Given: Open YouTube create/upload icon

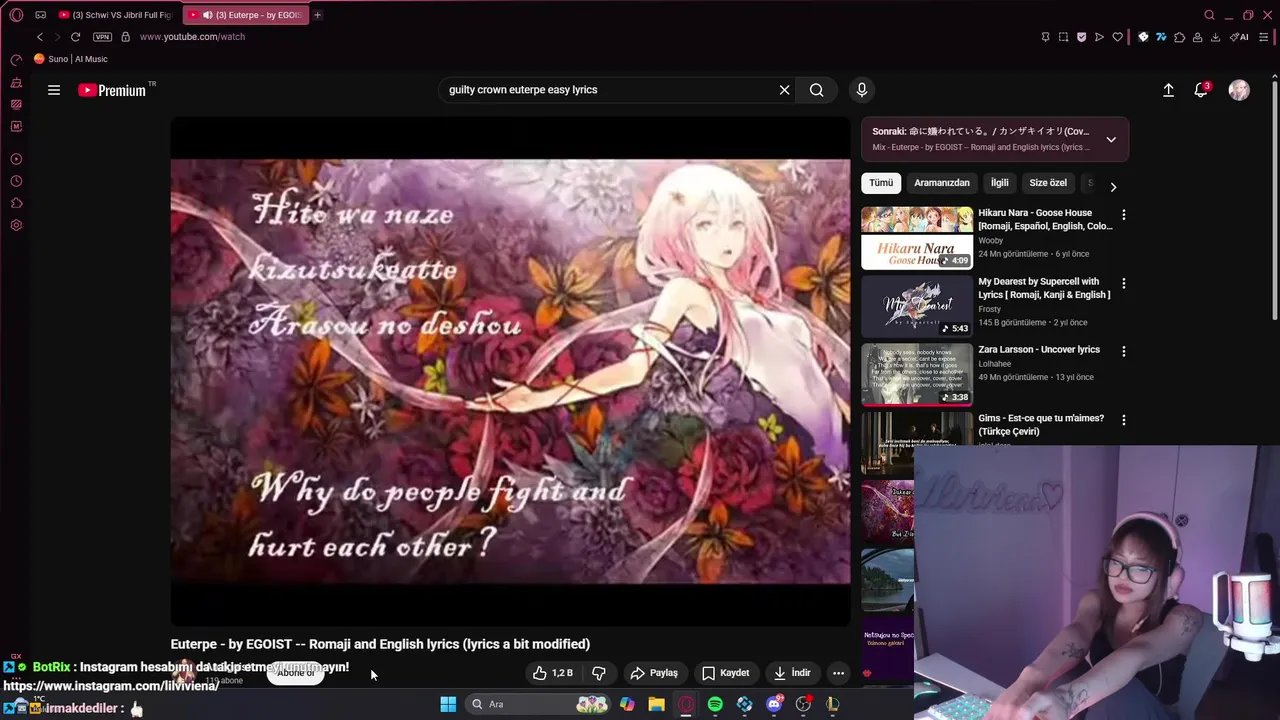Looking at the screenshot, I should [1168, 90].
